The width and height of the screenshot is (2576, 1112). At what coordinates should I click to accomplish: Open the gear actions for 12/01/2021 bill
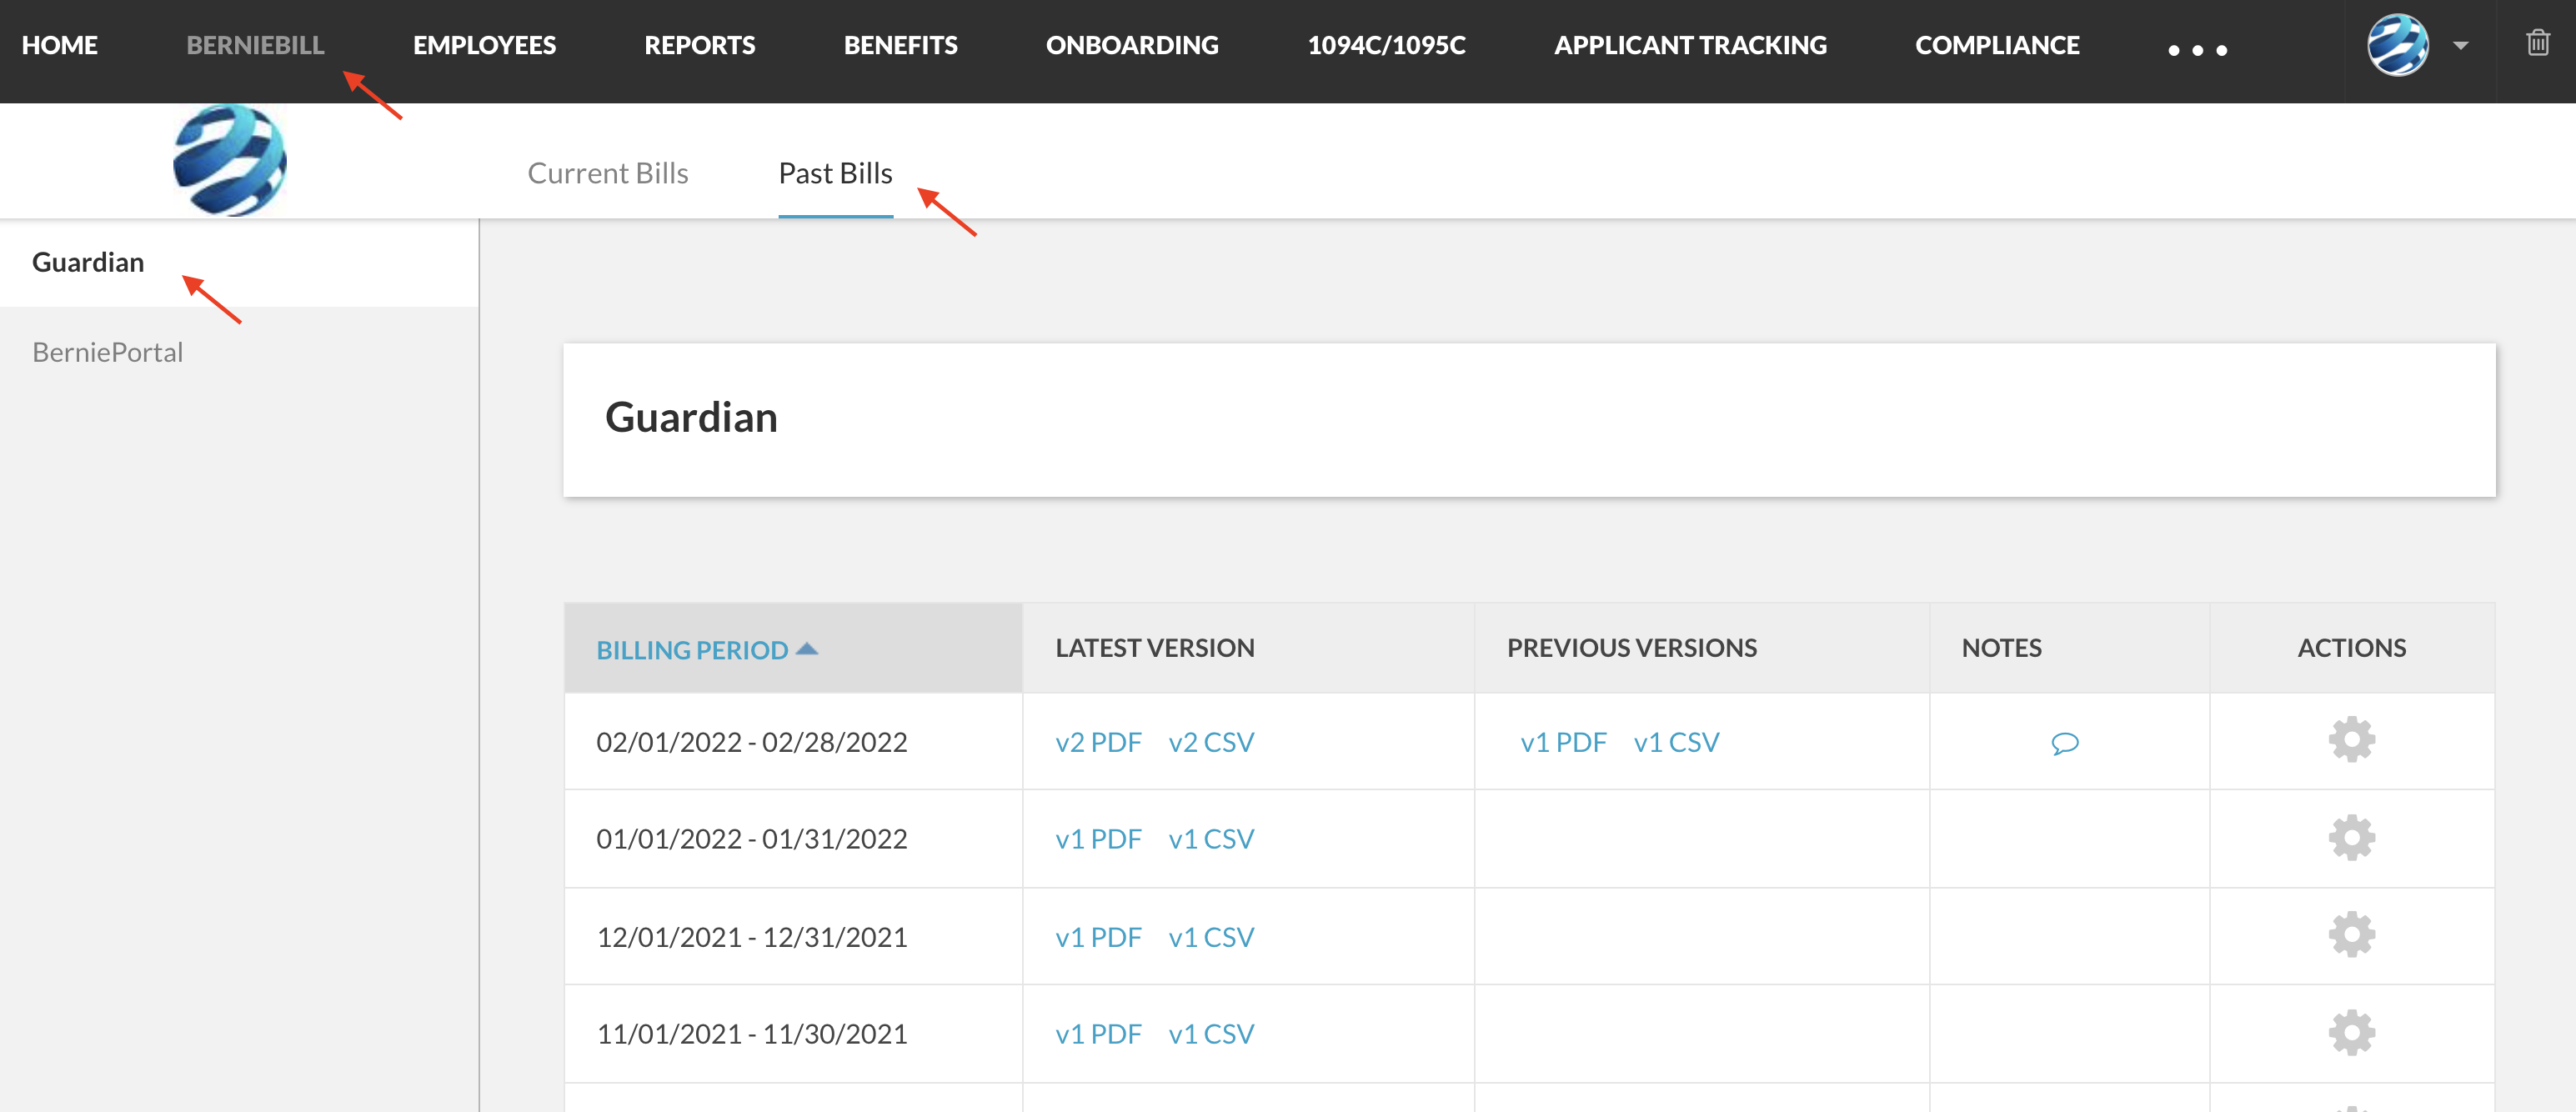2351,935
